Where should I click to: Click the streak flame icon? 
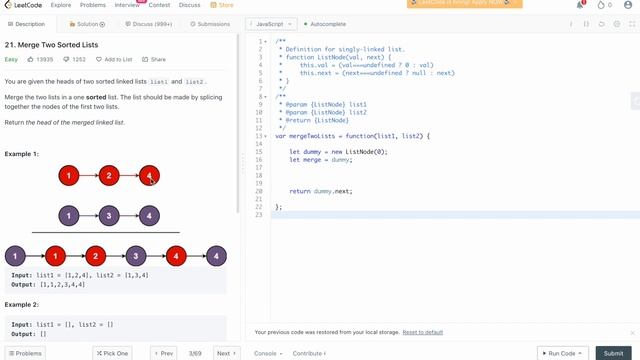tap(601, 5)
